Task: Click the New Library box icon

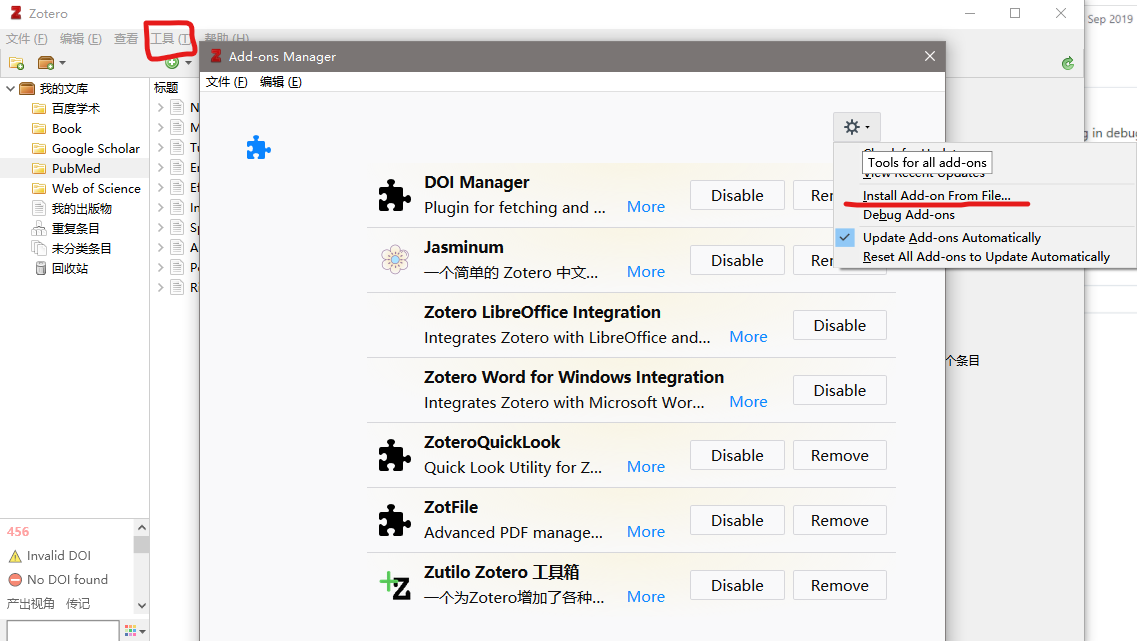Action: (x=46, y=63)
